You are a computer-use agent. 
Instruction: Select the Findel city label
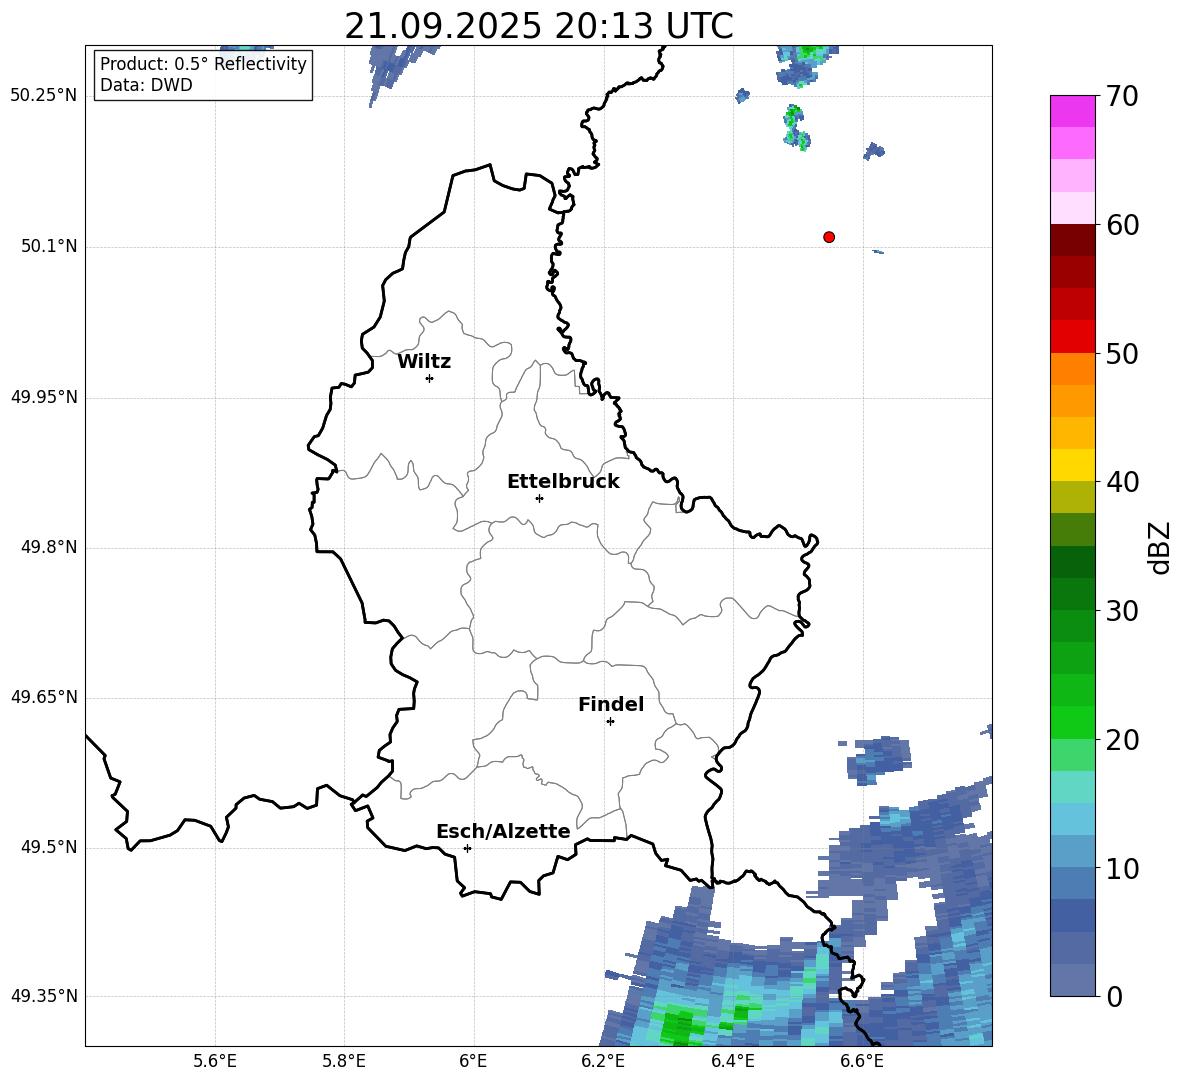click(x=610, y=705)
